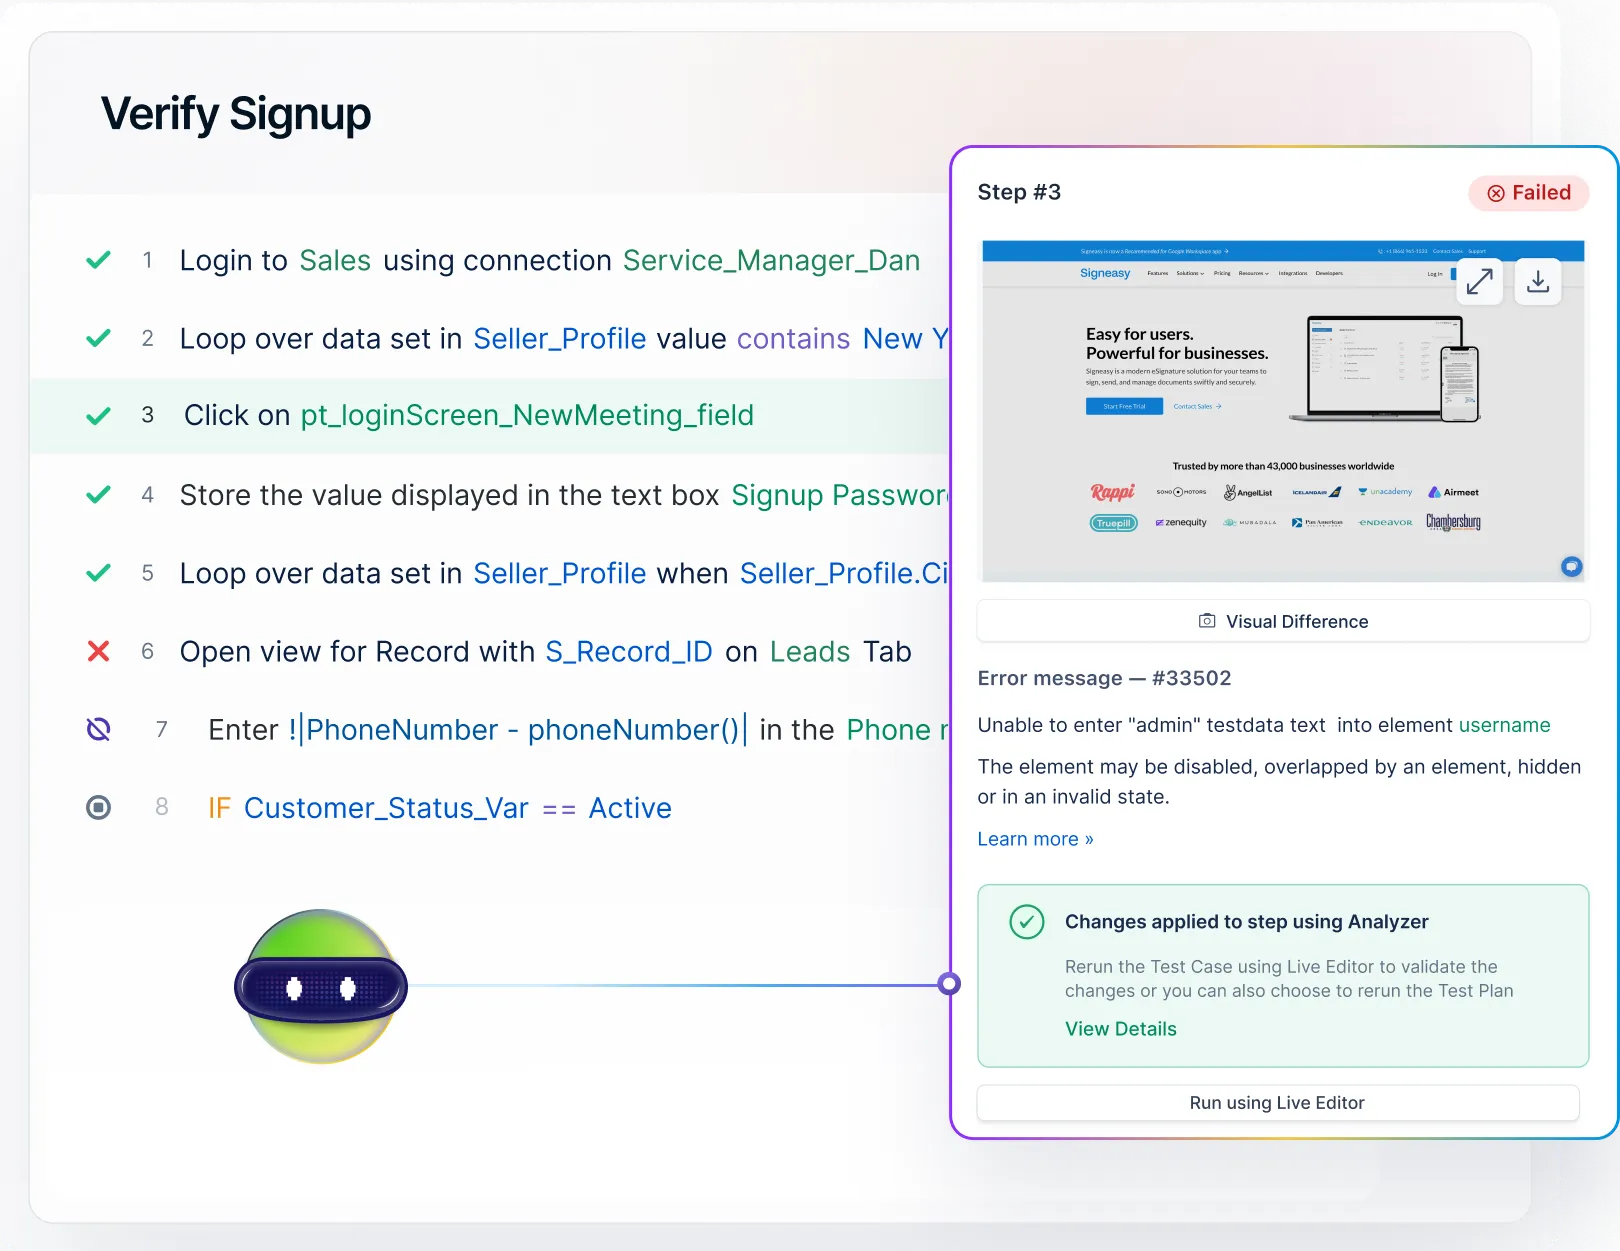The height and width of the screenshot is (1251, 1620).
Task: Select step 2 Loop over Seller_Profile
Action: click(x=560, y=339)
